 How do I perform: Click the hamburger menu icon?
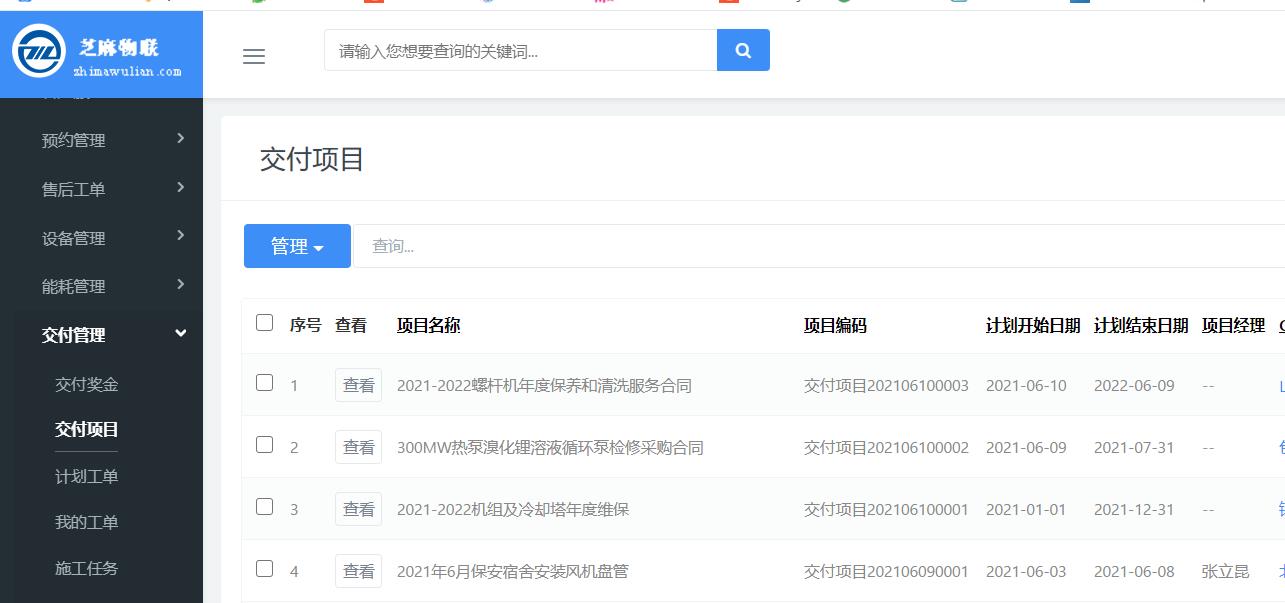[x=254, y=56]
